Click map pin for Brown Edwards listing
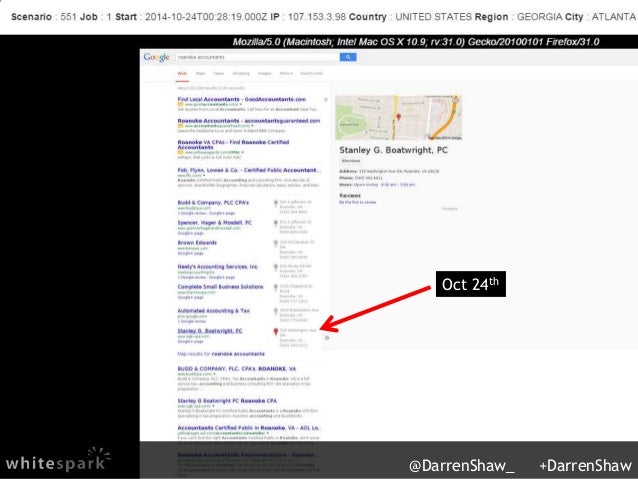 click(x=275, y=243)
